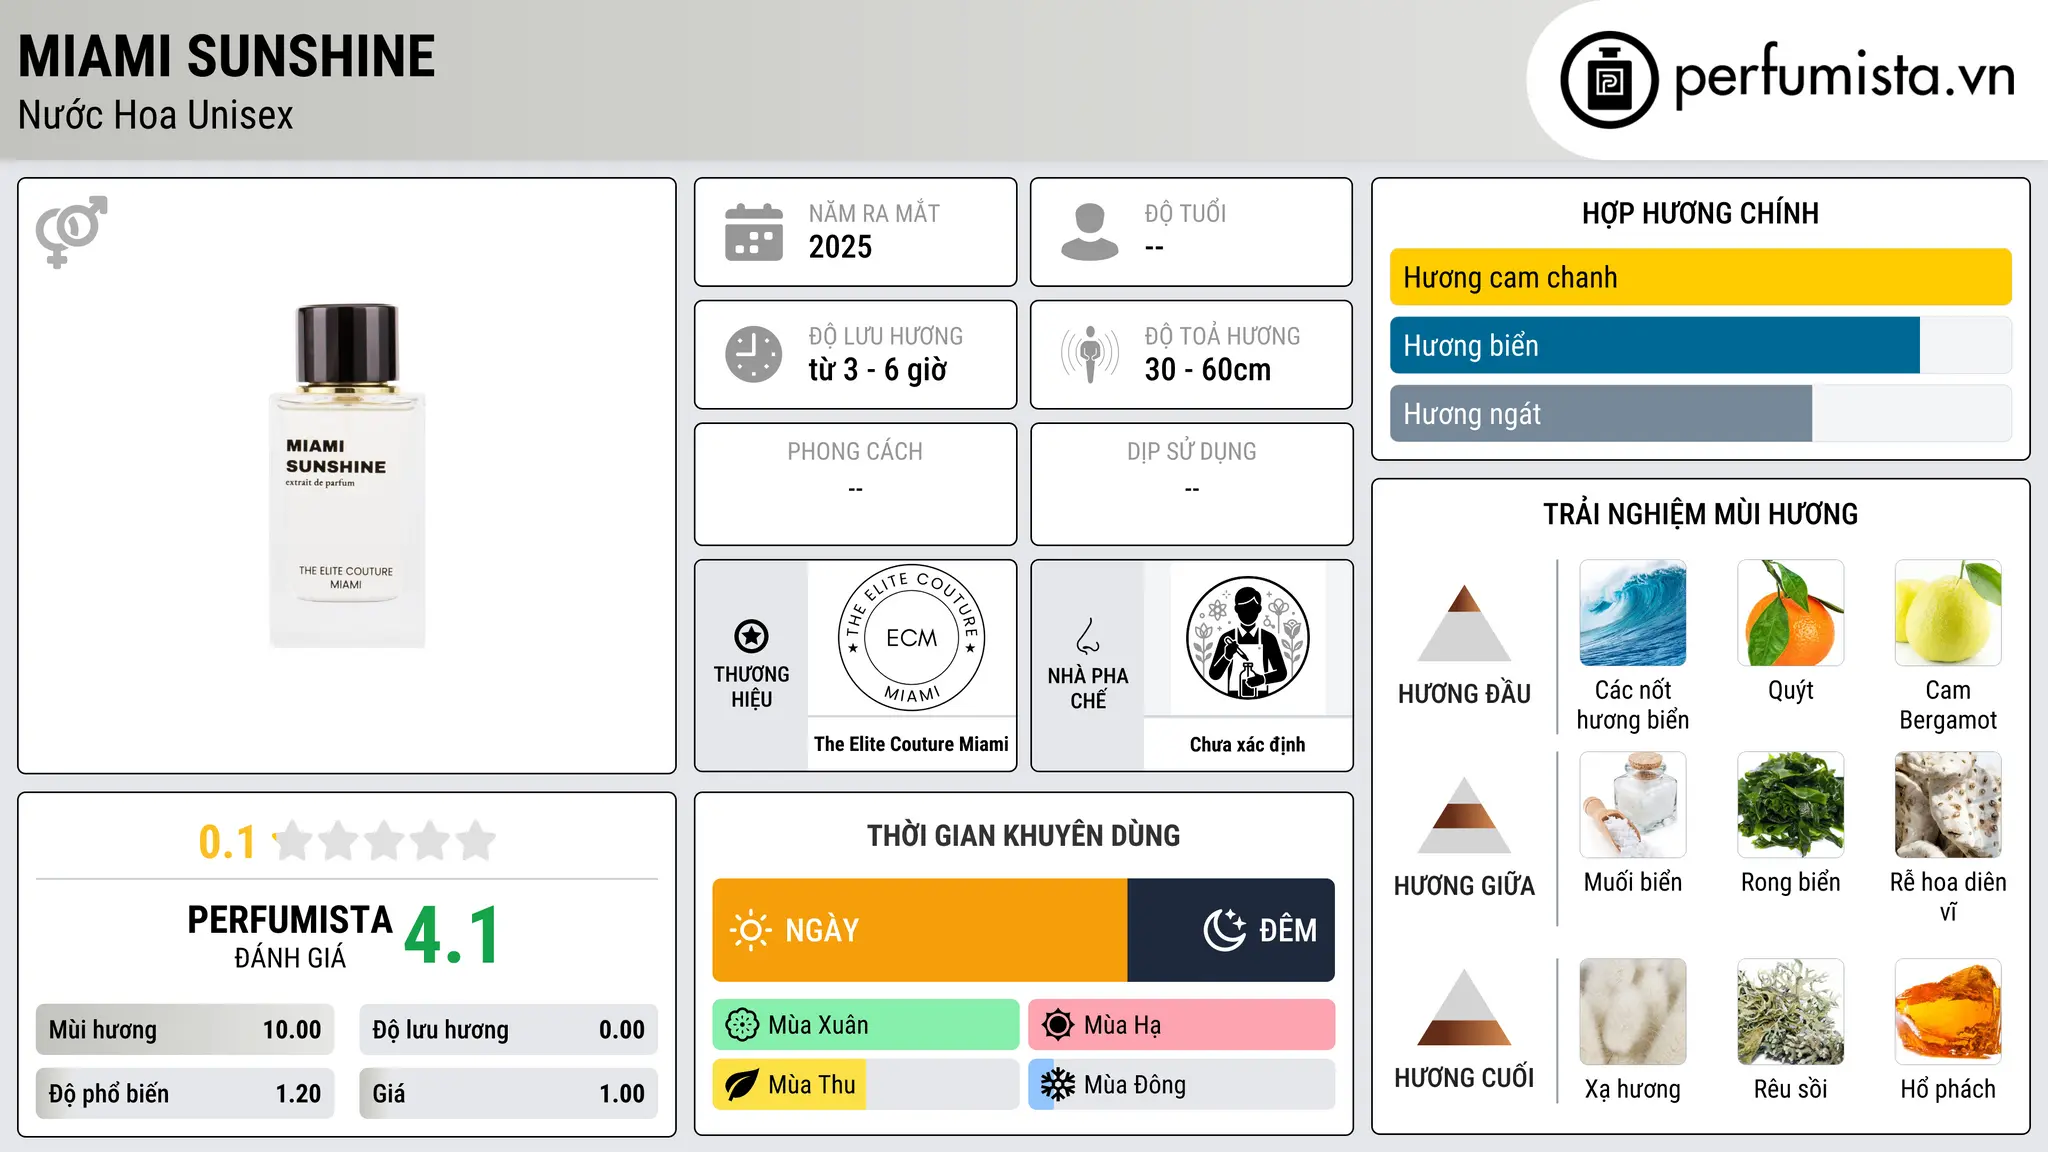Click the Phong cách style card
The image size is (2048, 1152).
tap(855, 484)
